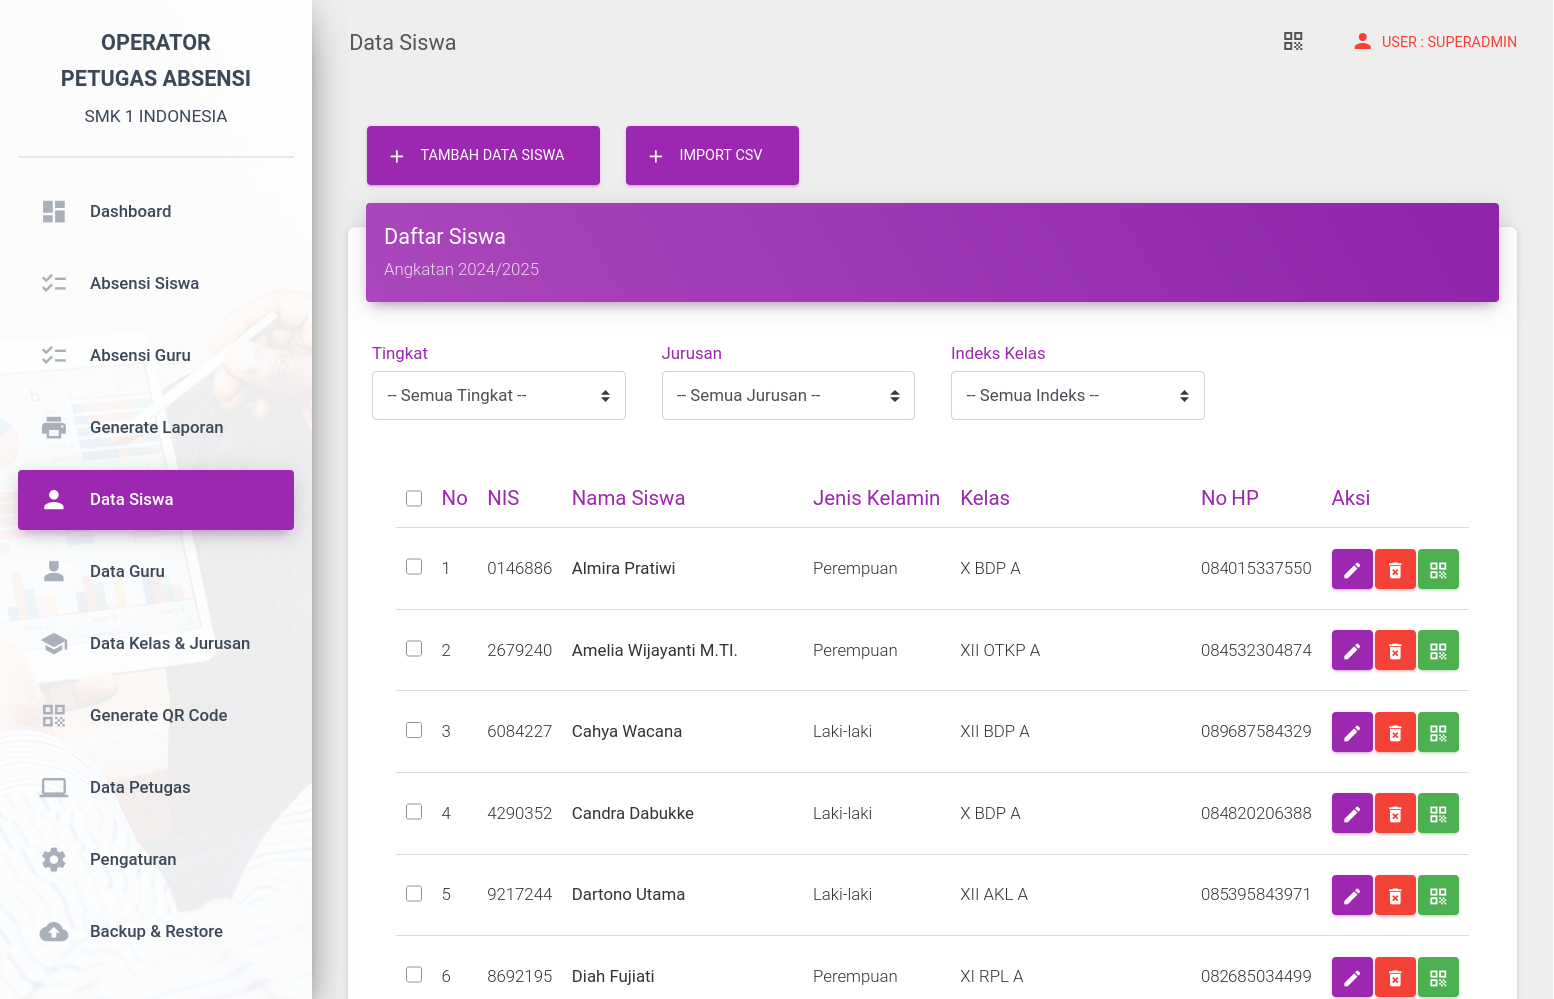Click phone number 084532304874

pyautogui.click(x=1256, y=650)
